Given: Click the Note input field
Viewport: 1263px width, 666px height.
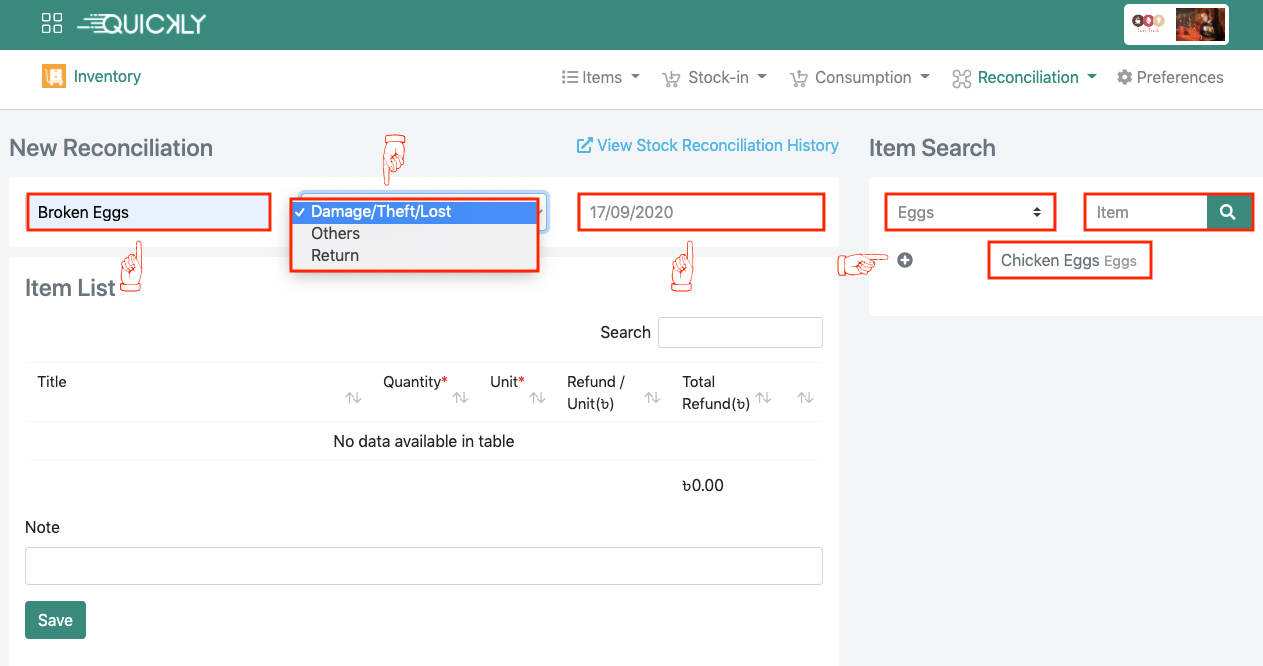Looking at the screenshot, I should click(x=423, y=565).
